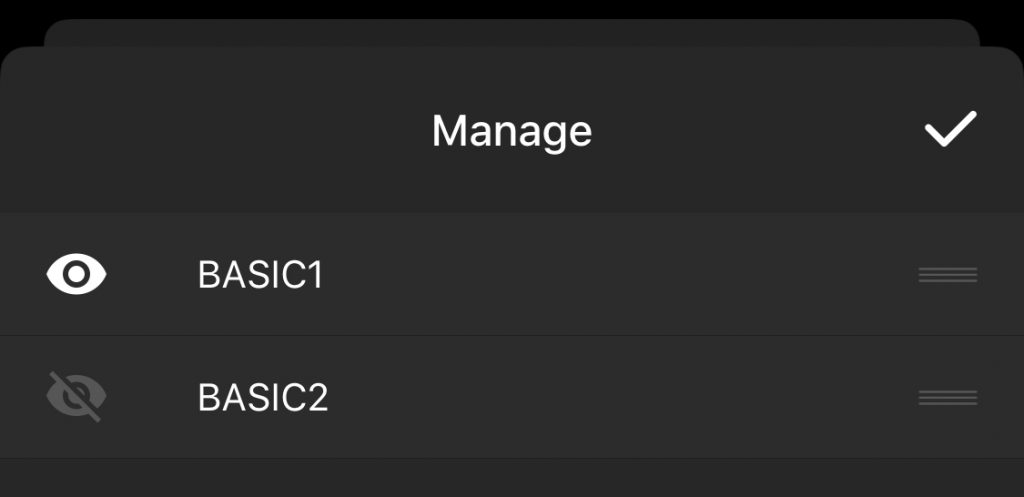Click the greyed slashed eye icon
The width and height of the screenshot is (1024, 497).
pyautogui.click(x=76, y=397)
